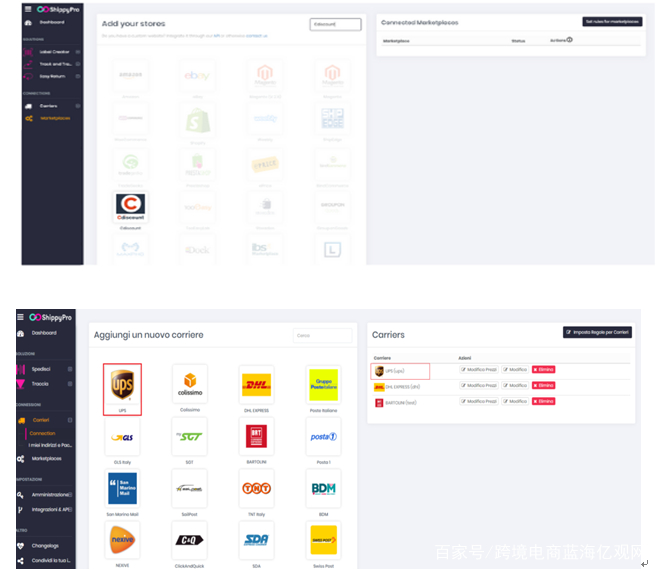Expand Amministrazione sidebar section

pos(70,495)
